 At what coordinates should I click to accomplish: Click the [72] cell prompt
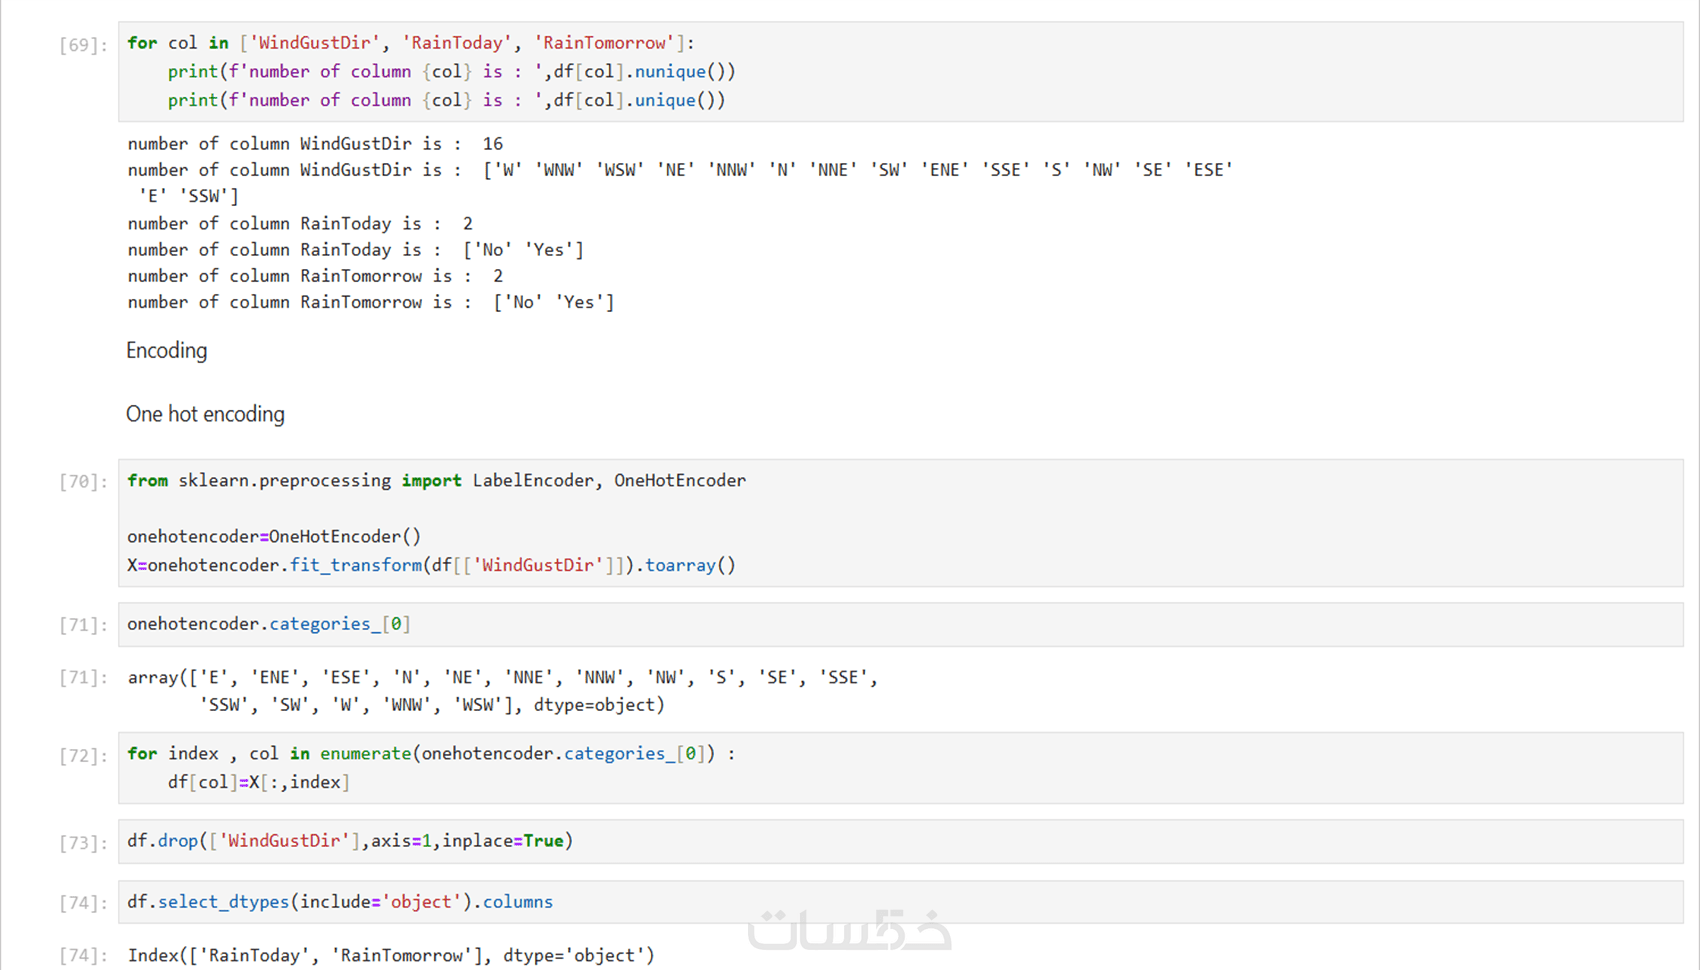pos(83,755)
